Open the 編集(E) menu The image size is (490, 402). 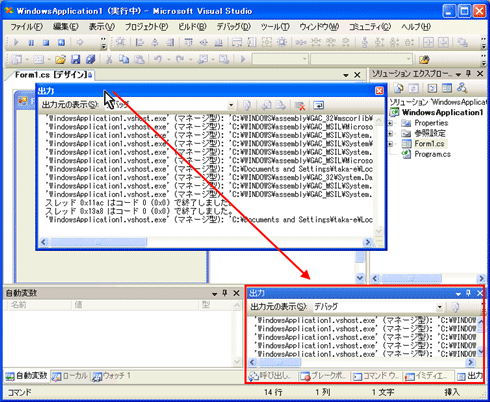point(65,27)
